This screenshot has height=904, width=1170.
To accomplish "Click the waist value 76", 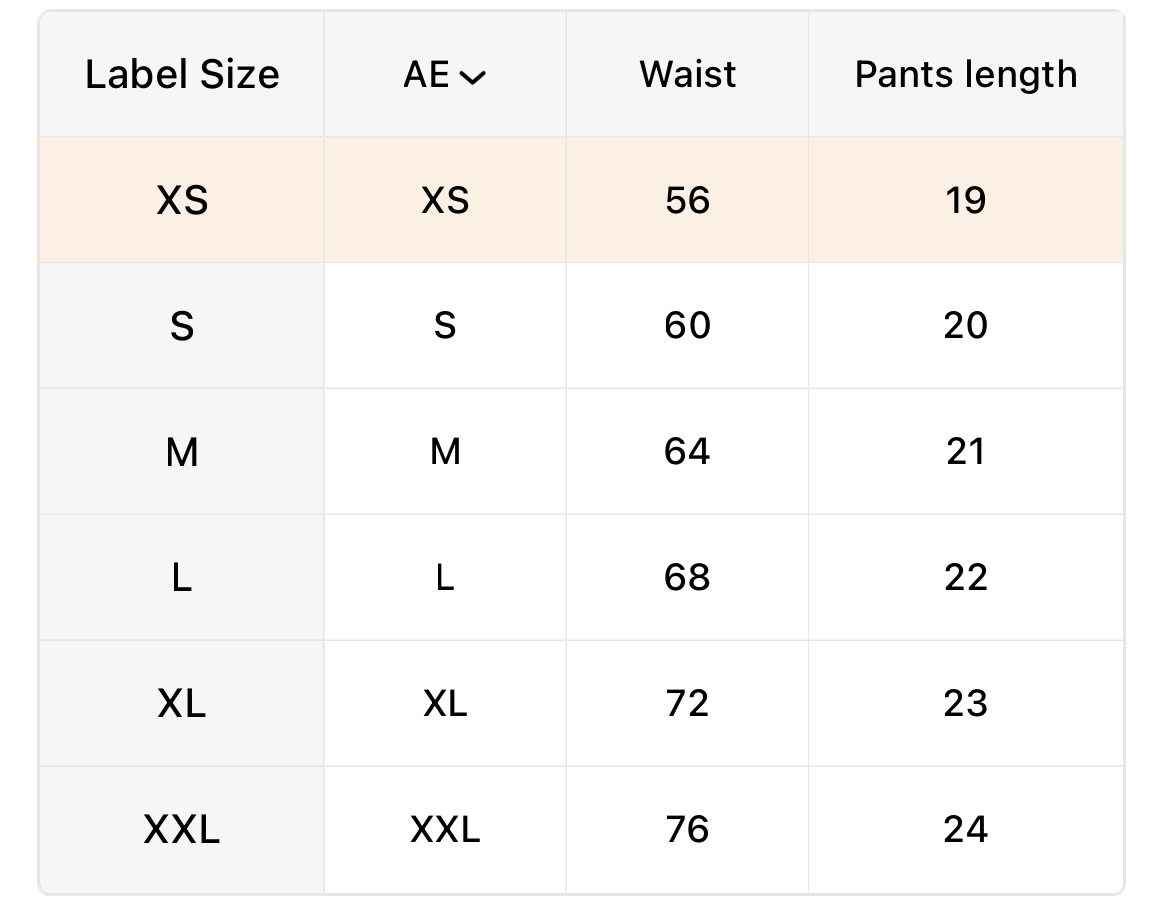I will tap(688, 830).
